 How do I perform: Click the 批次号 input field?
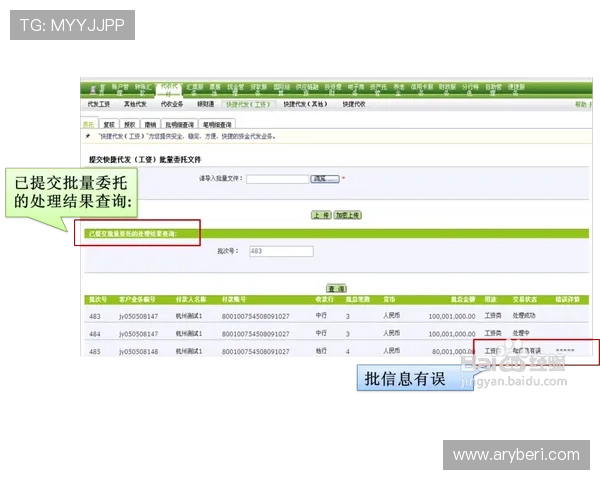pos(280,252)
